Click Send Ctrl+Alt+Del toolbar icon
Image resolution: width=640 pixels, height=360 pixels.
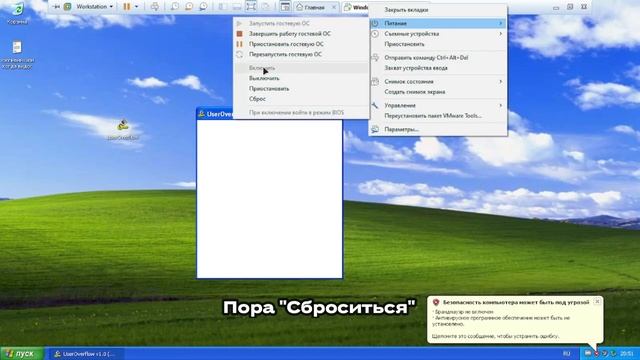tap(155, 7)
